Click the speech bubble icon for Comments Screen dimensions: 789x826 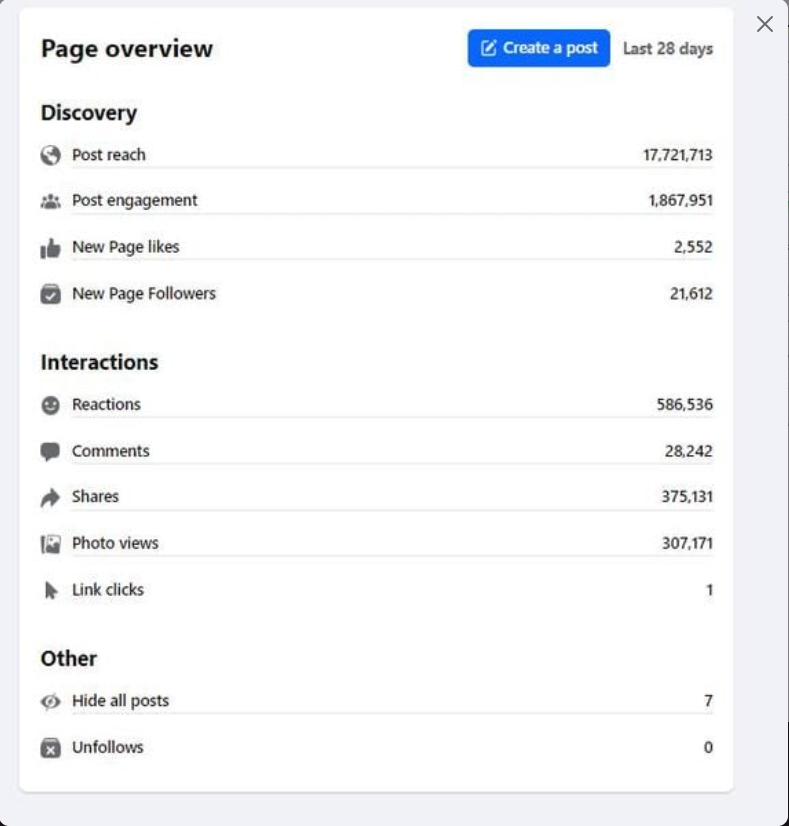click(50, 452)
